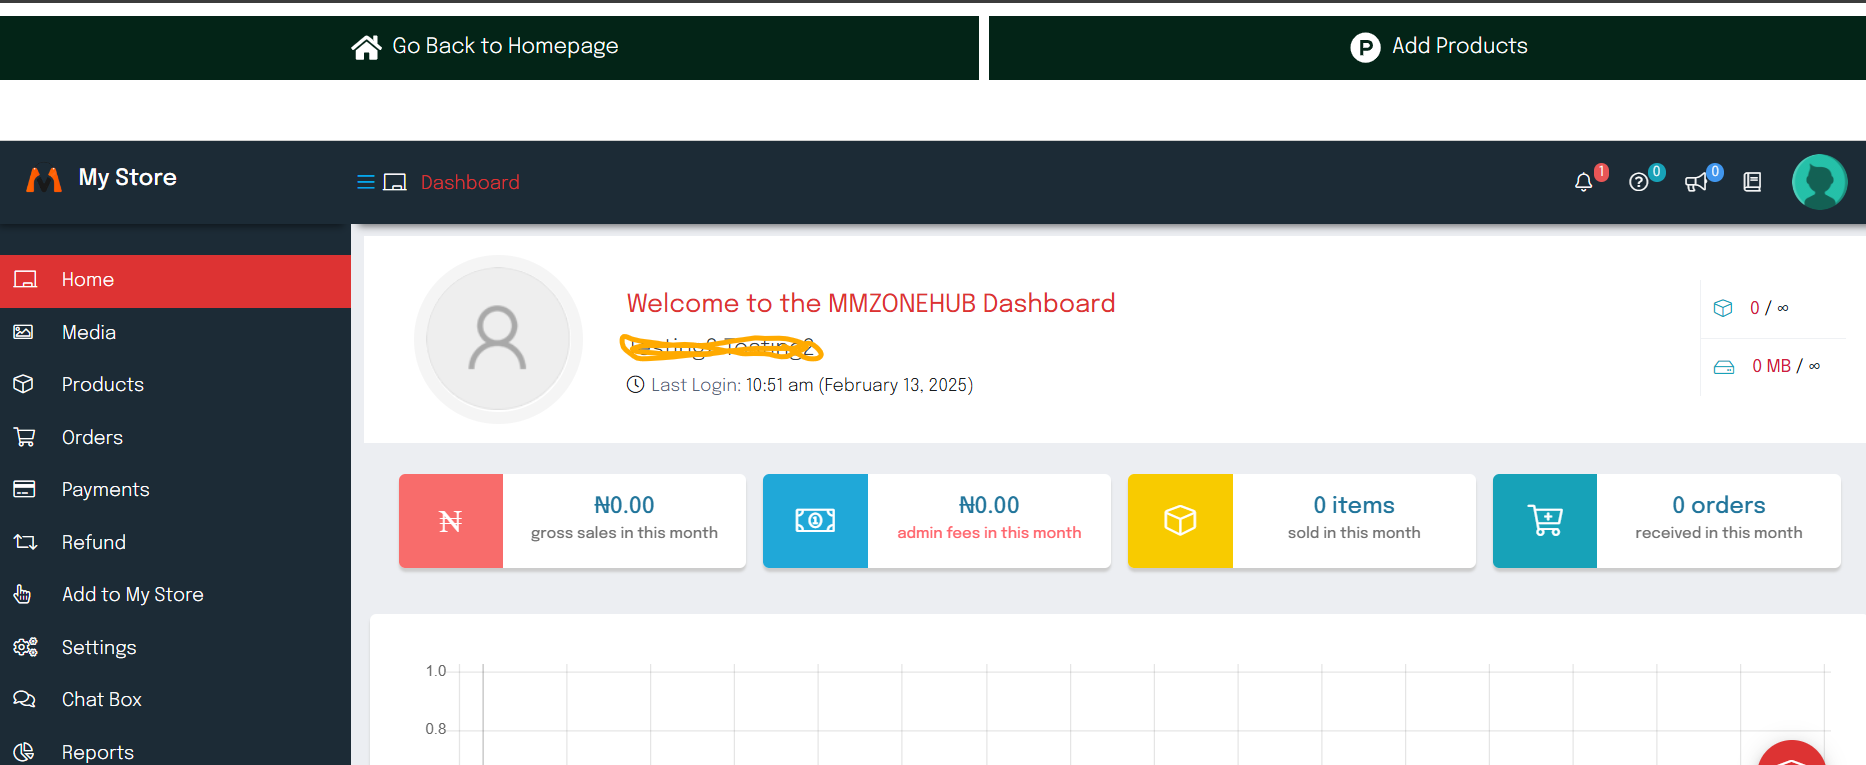The image size is (1866, 765).
Task: Click admin fees in this month label
Action: (x=989, y=533)
